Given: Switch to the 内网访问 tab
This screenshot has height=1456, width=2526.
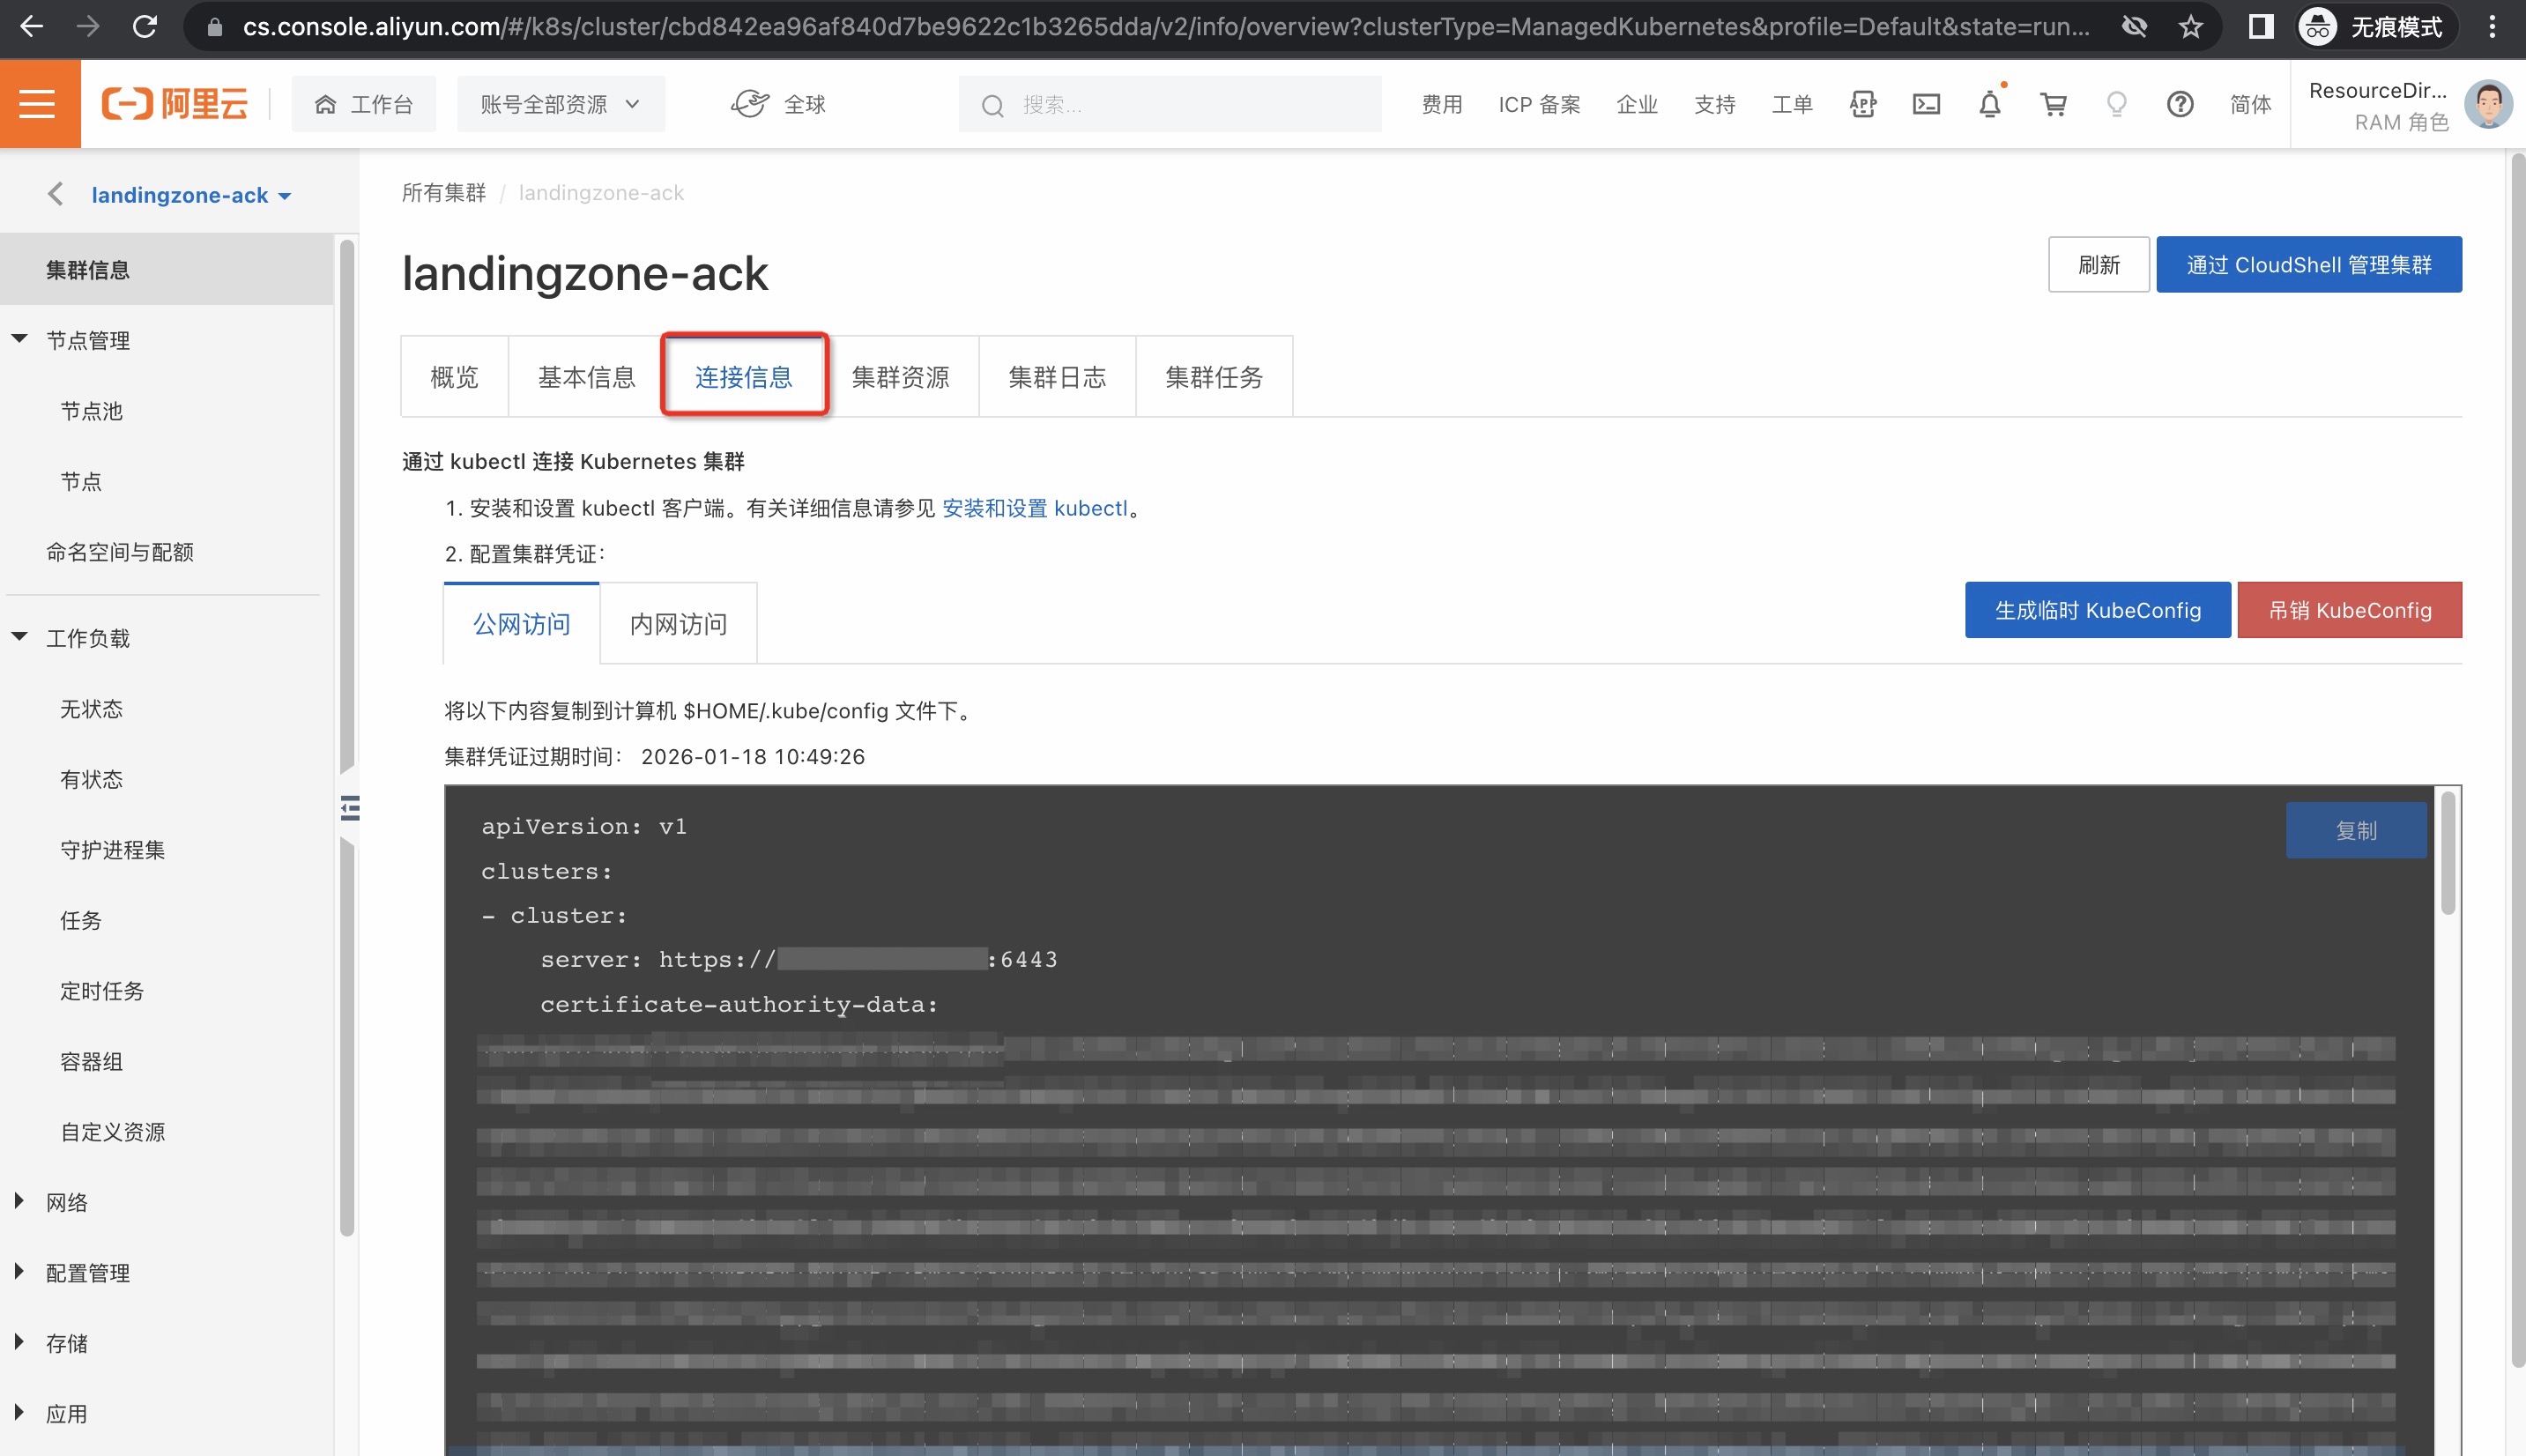Looking at the screenshot, I should pyautogui.click(x=679, y=624).
